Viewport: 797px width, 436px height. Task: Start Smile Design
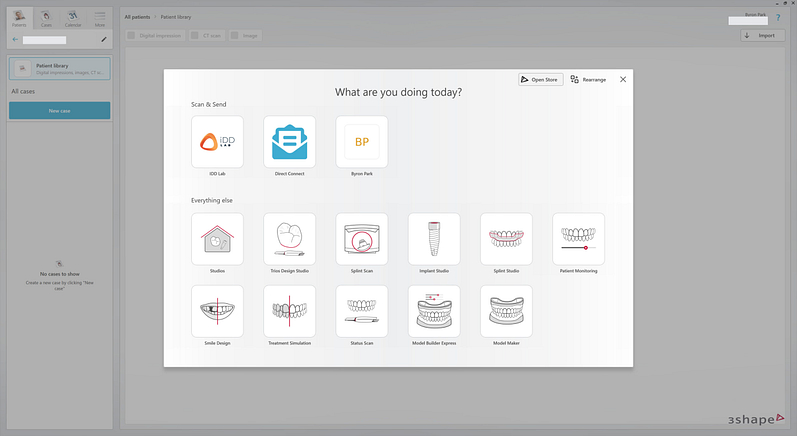coord(217,311)
